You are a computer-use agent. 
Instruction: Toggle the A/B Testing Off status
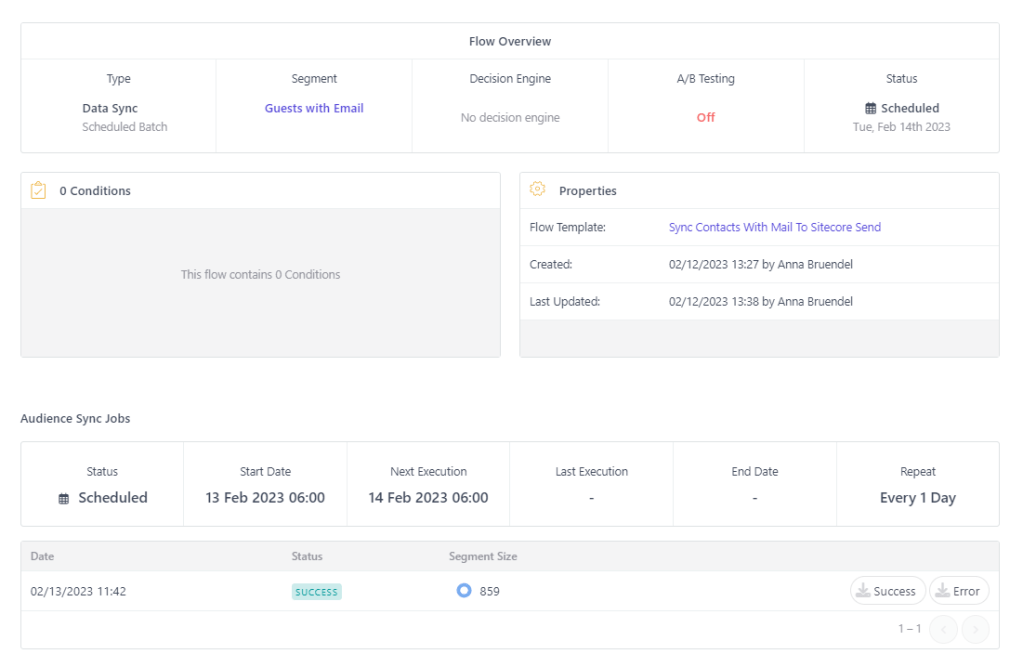[705, 117]
